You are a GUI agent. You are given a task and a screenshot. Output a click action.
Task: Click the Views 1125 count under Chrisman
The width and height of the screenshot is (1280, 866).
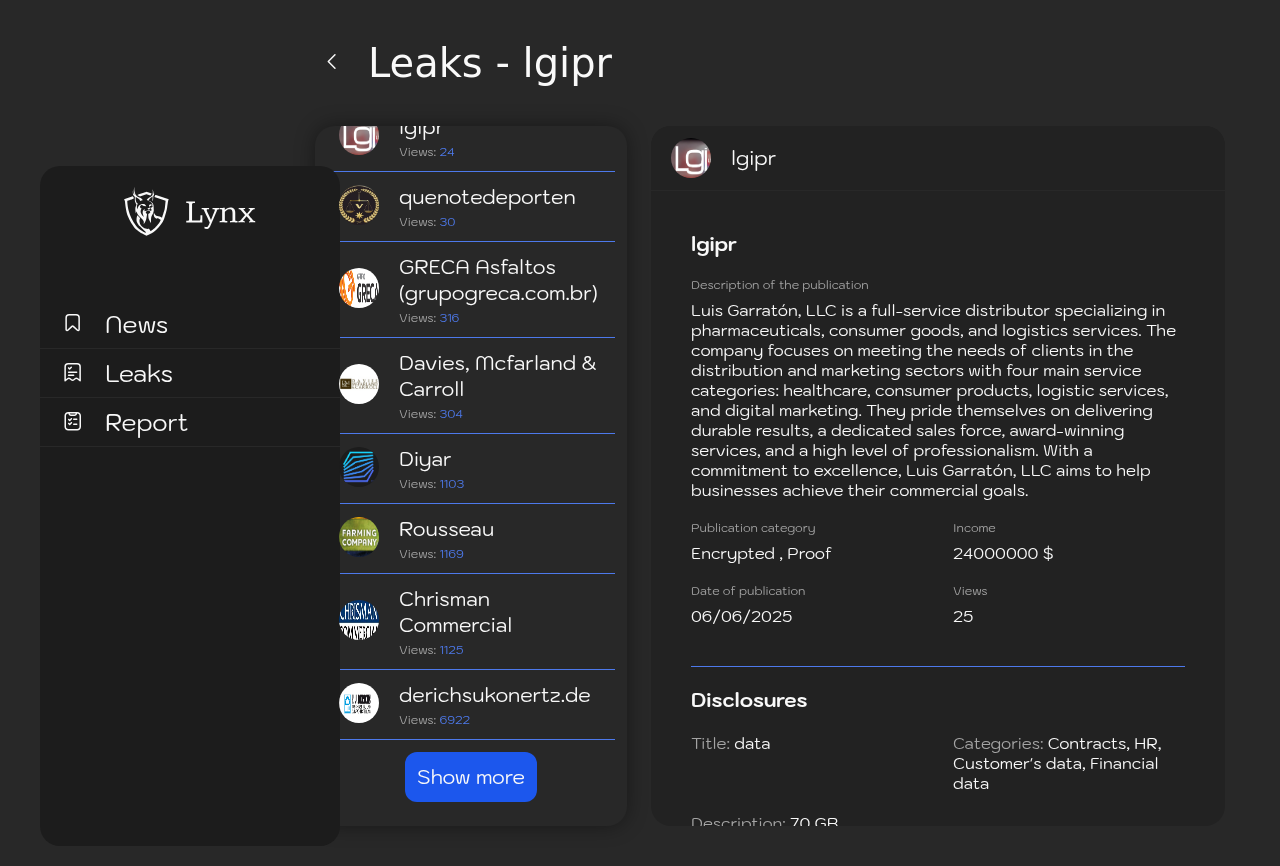tap(431, 650)
